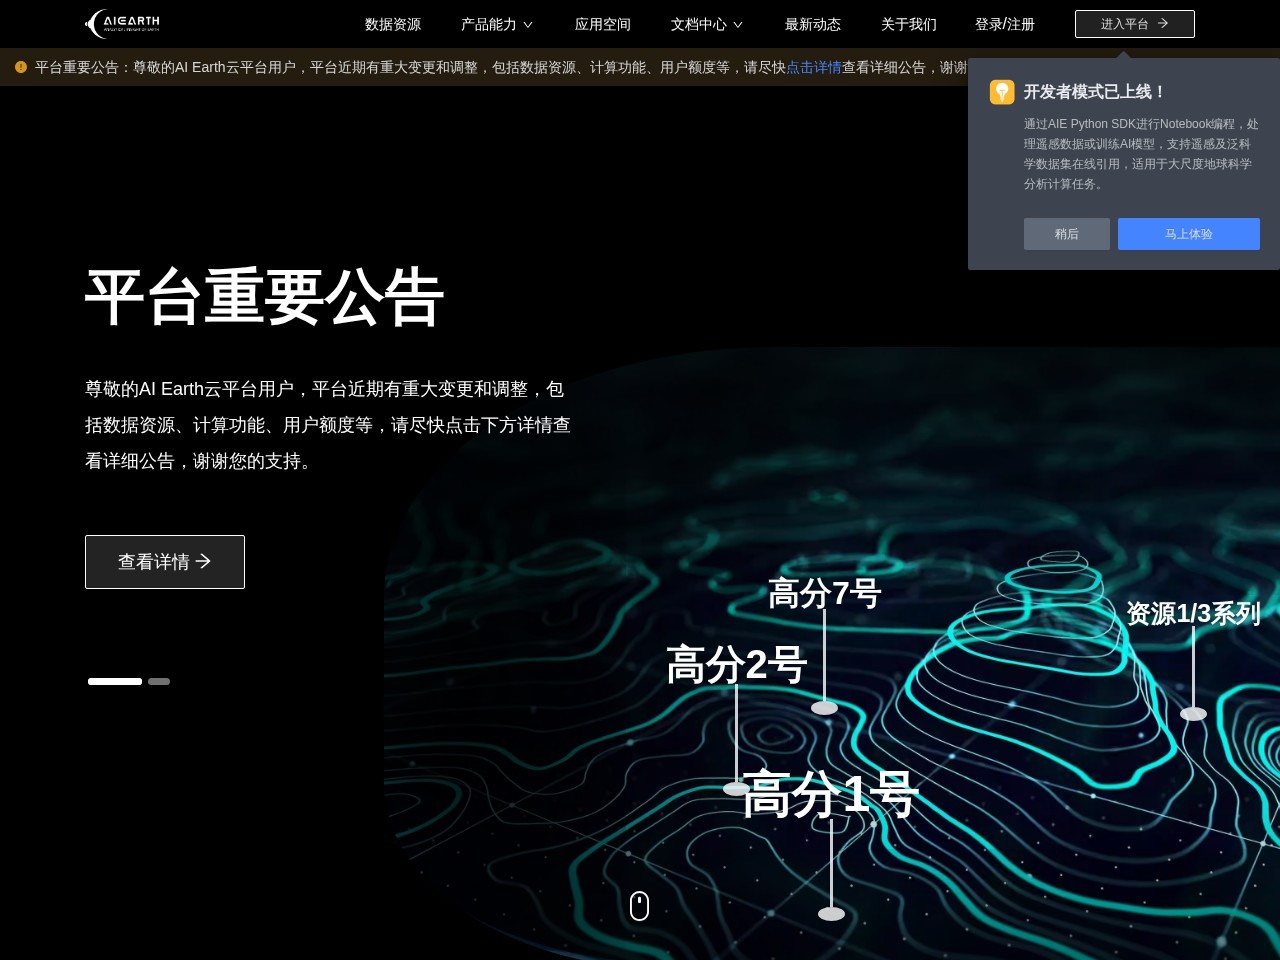Image resolution: width=1280 pixels, height=960 pixels.
Task: Open the 产品能力 dropdown menu
Action: (496, 24)
